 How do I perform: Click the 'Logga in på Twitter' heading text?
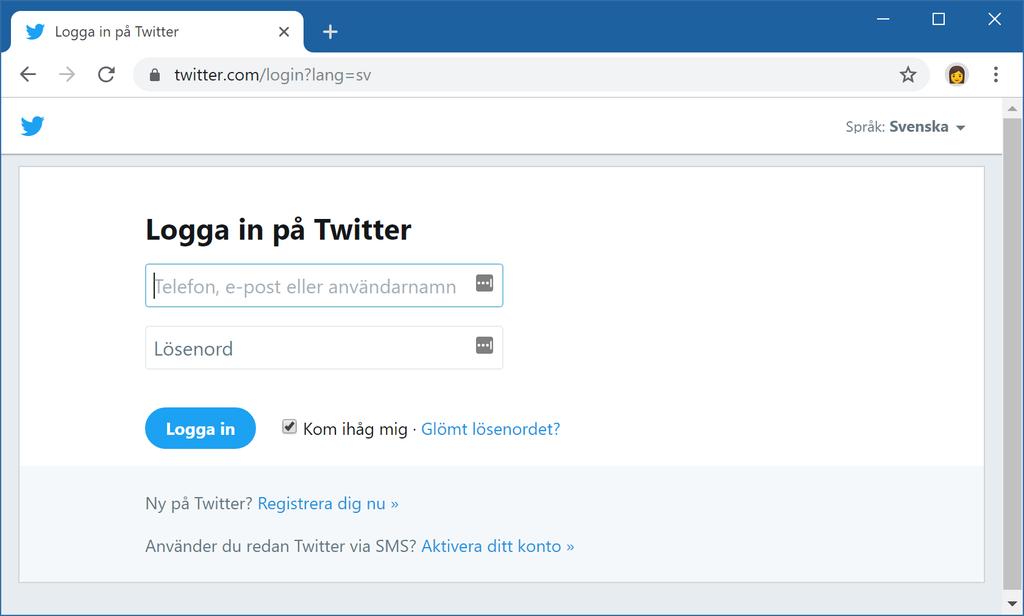coord(278,230)
